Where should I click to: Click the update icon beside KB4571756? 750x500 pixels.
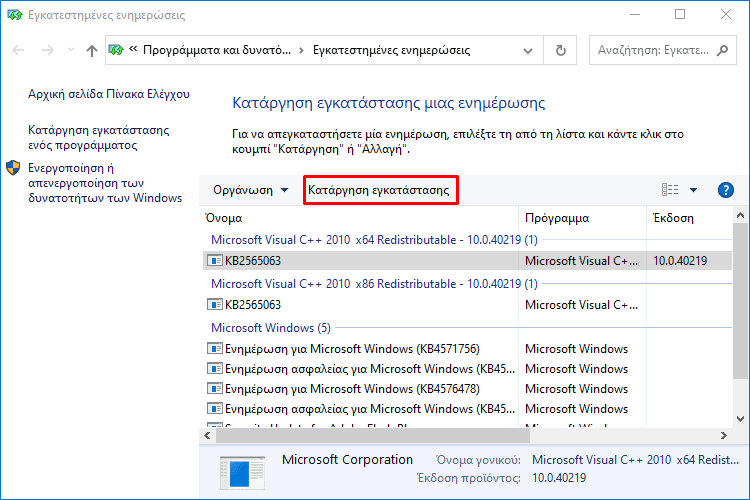214,348
